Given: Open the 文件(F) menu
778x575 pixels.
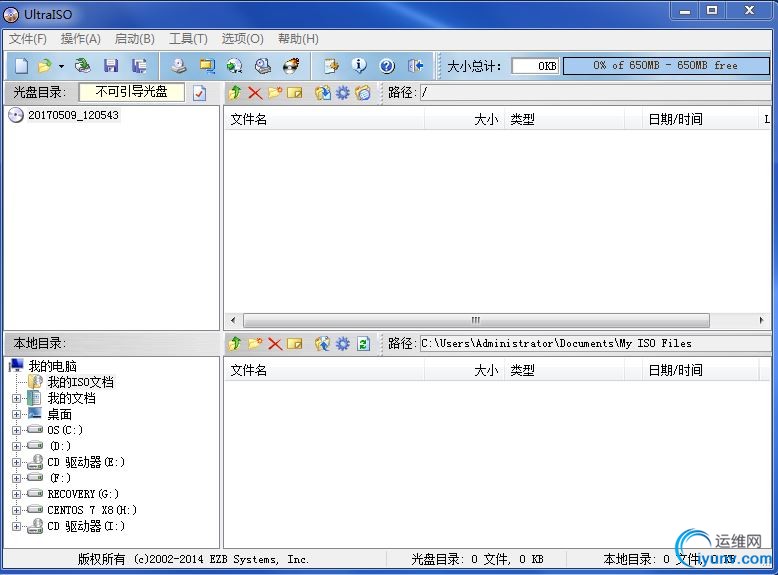Looking at the screenshot, I should 28,39.
